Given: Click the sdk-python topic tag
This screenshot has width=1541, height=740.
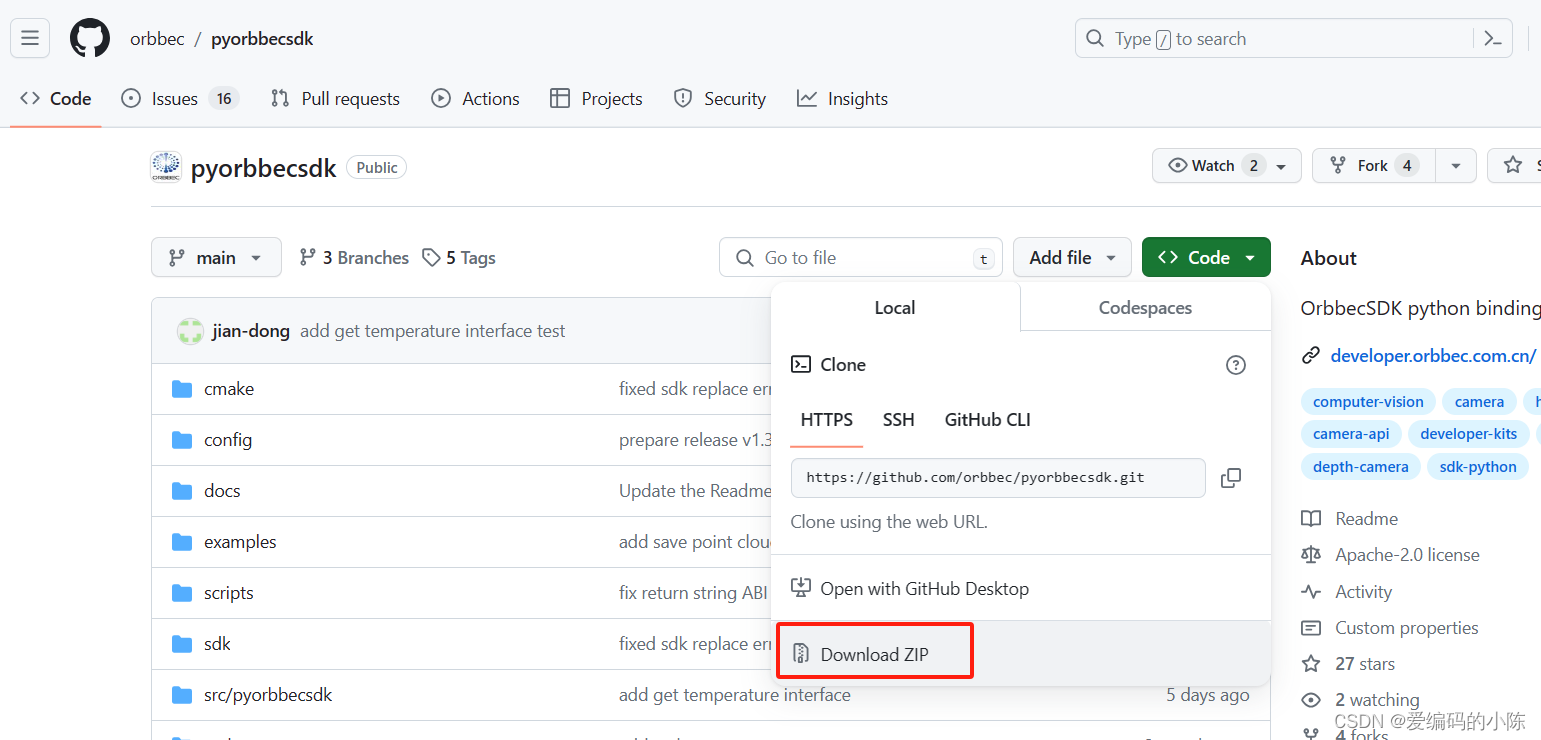Looking at the screenshot, I should (x=1478, y=467).
